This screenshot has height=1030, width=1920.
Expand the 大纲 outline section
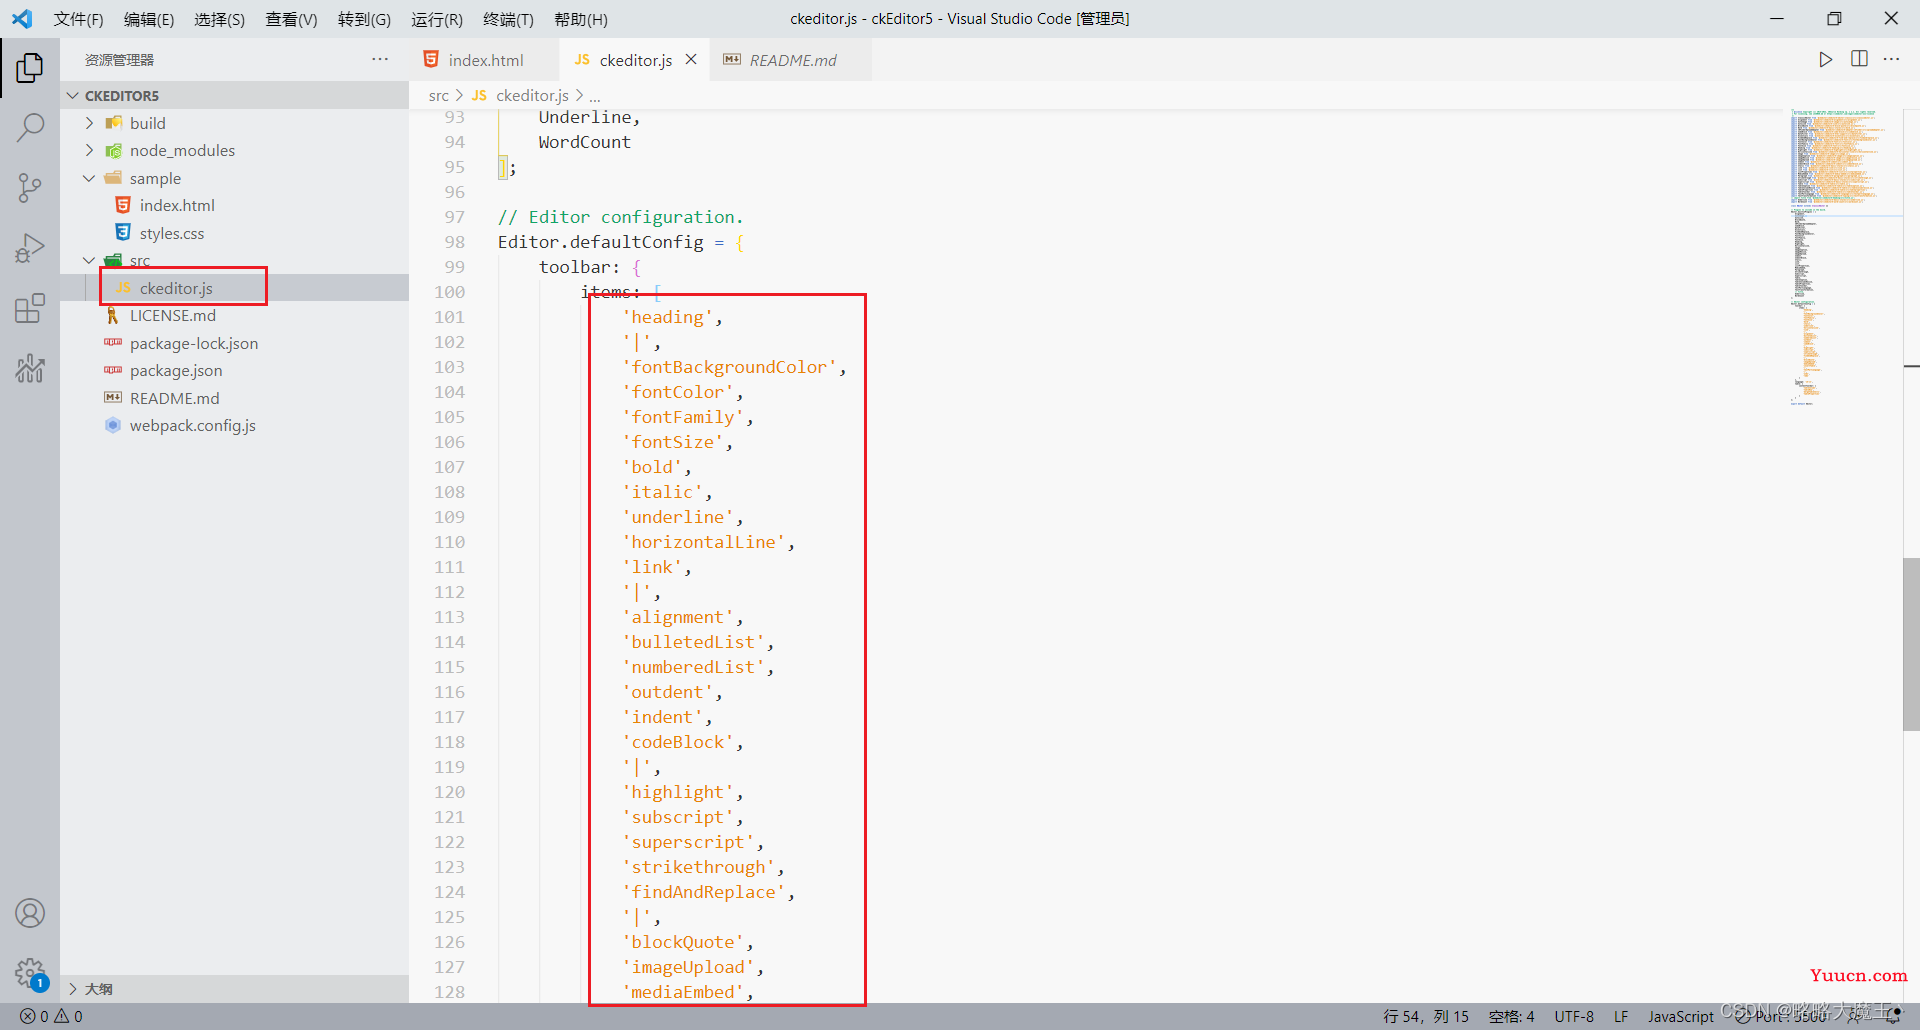coord(235,988)
